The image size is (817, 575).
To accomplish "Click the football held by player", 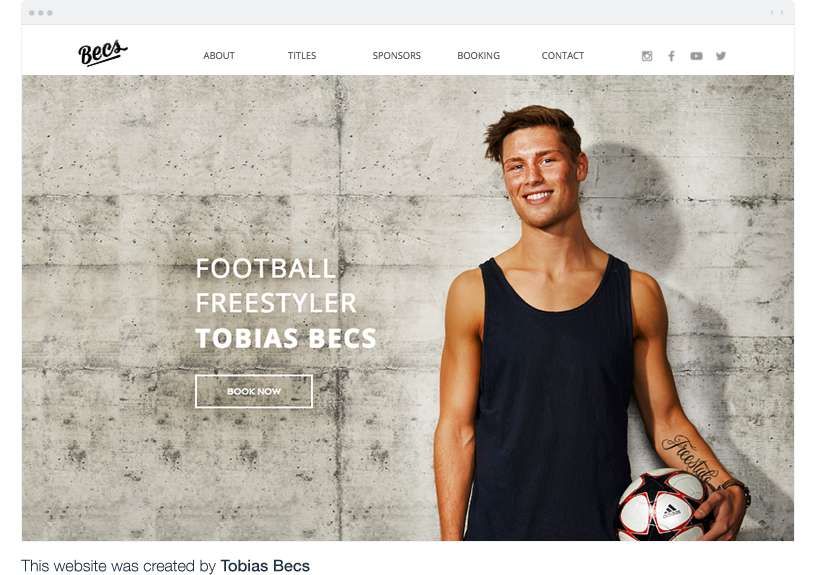I will pyautogui.click(x=663, y=504).
